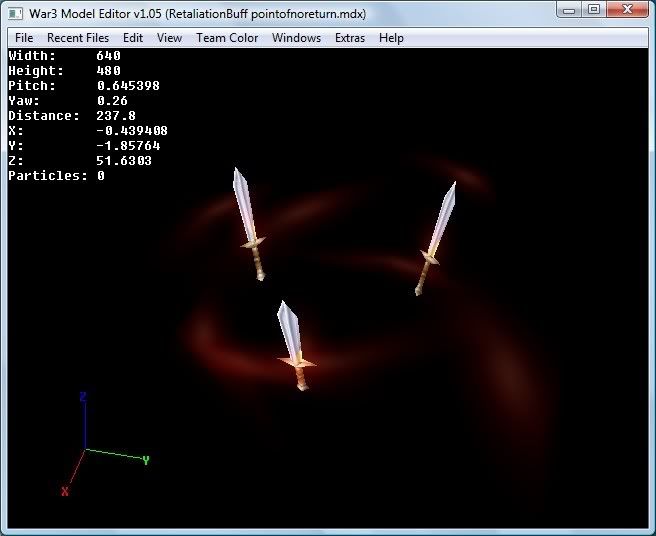Open the Edit menu
Screen dimensions: 656x536
click(x=133, y=38)
